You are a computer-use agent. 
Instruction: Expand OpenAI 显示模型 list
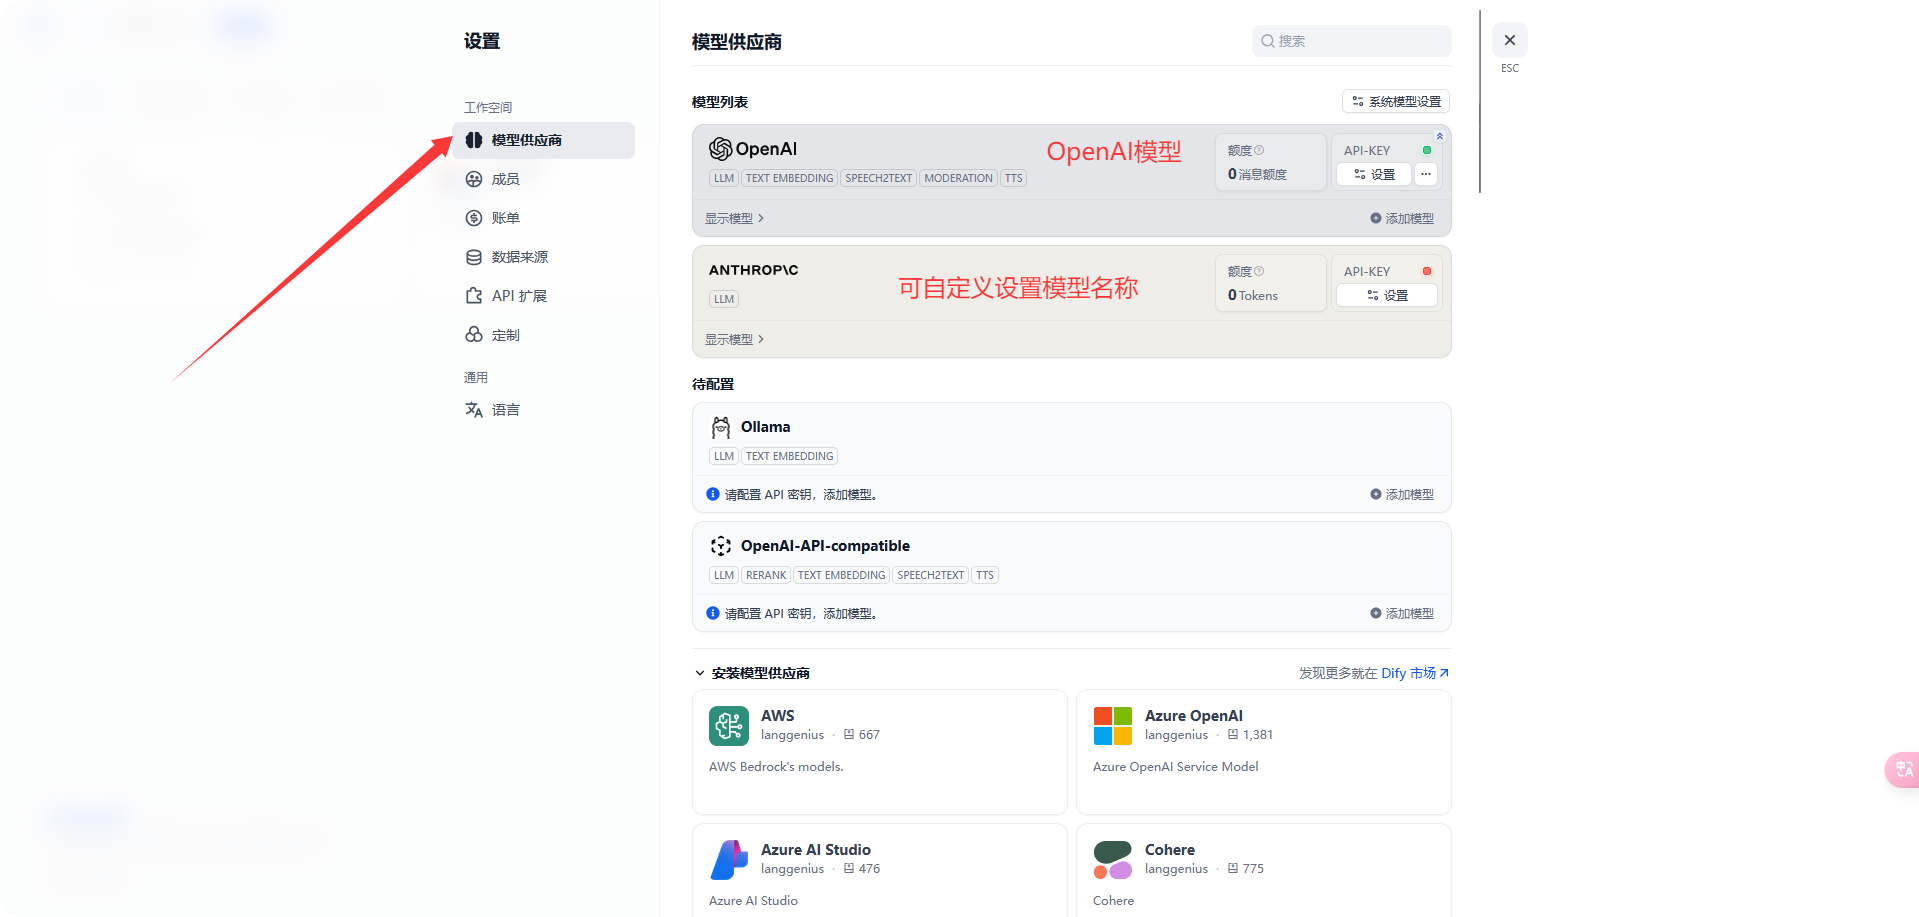[x=734, y=218]
